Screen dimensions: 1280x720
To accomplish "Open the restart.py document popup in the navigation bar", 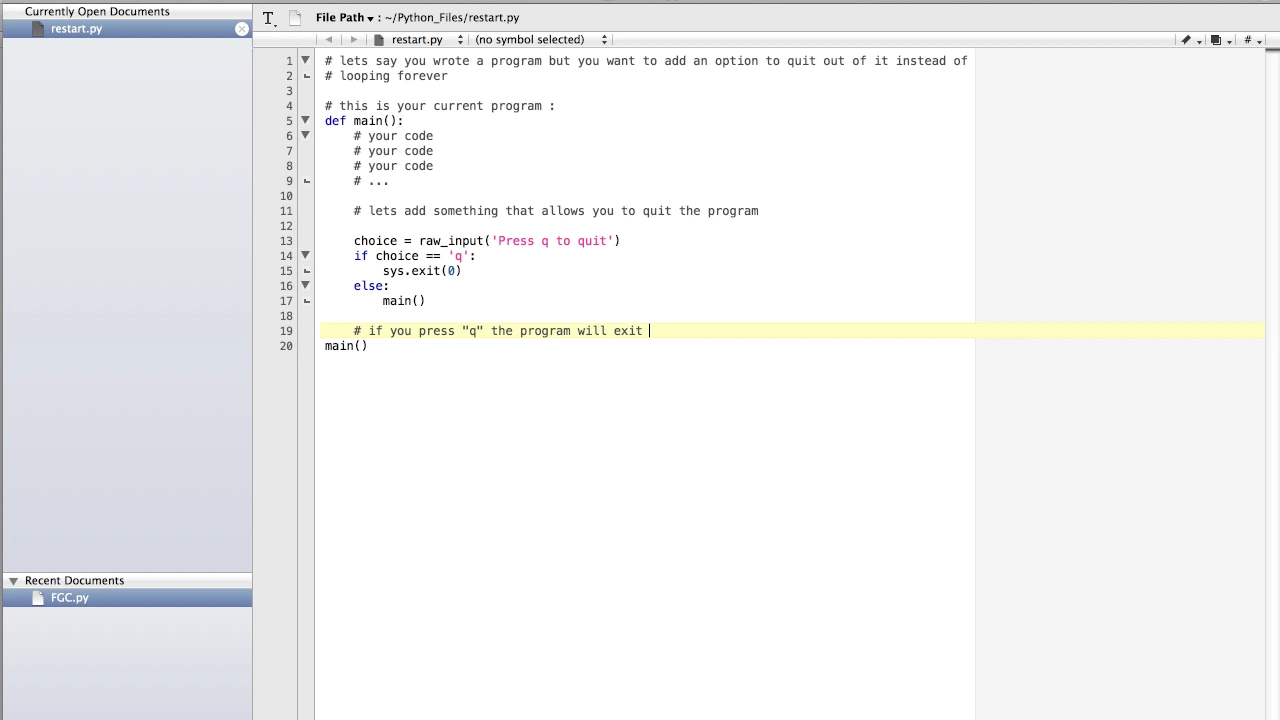I will tap(419, 40).
